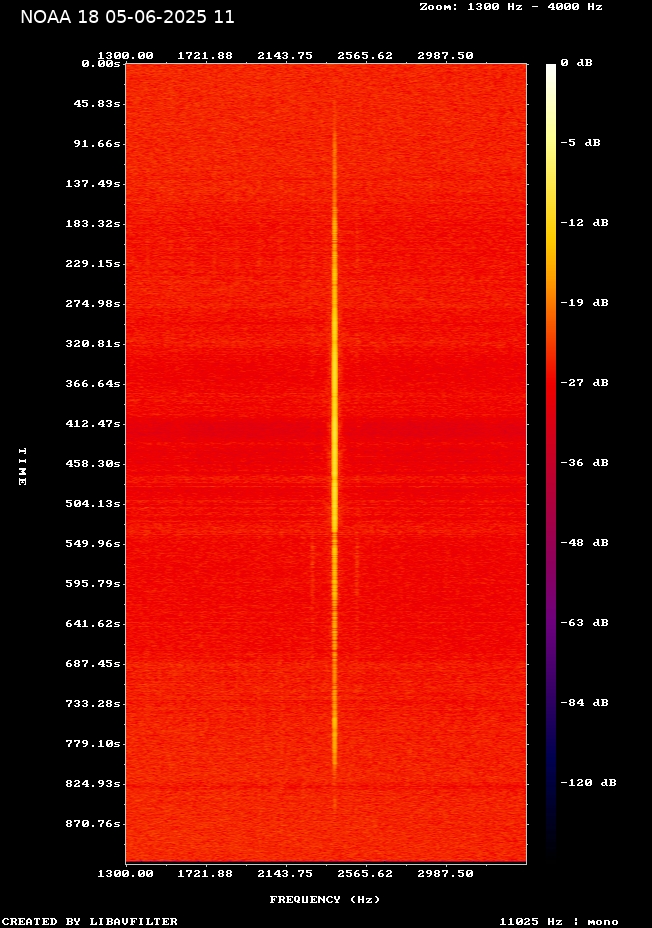Click the 'CREATED BY LIBAVFILTER' footer text
This screenshot has width=652, height=928.
click(89, 921)
